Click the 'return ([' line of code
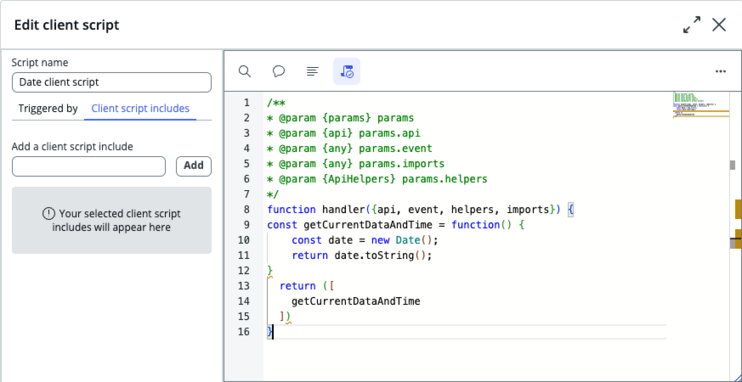 pos(307,286)
